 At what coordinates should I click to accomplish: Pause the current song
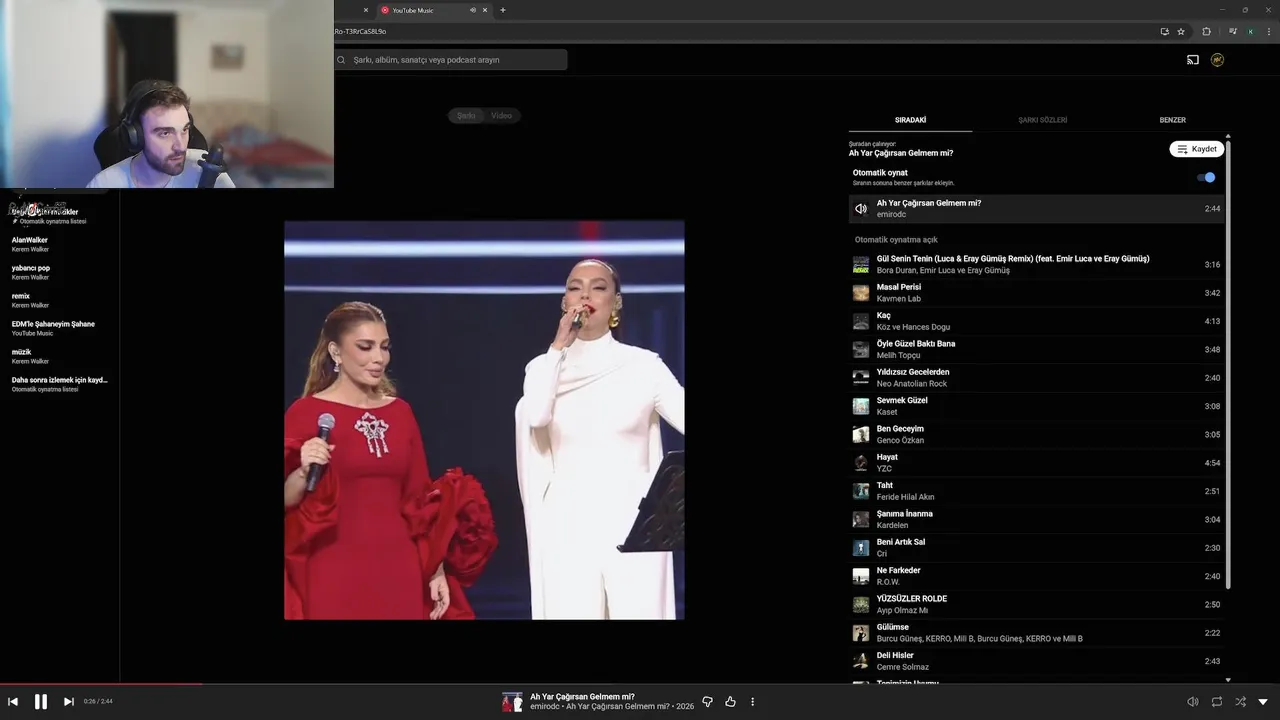[x=41, y=701]
